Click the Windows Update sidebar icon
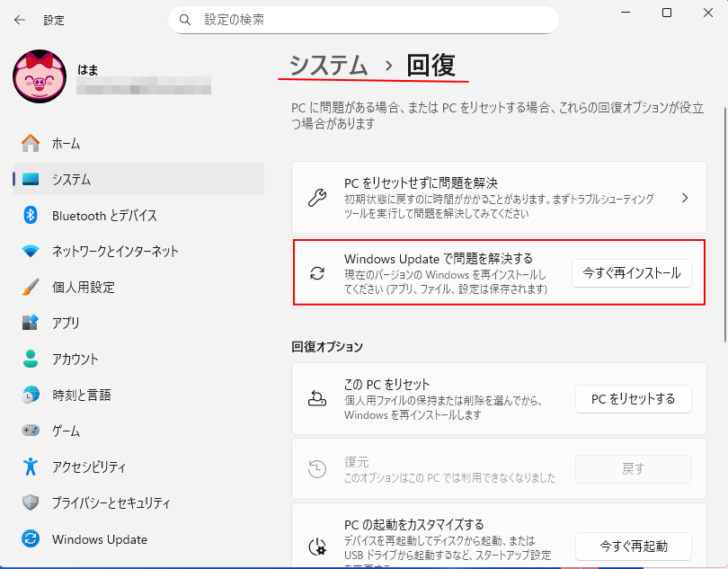Screen dimensions: 728x569 coord(31,538)
